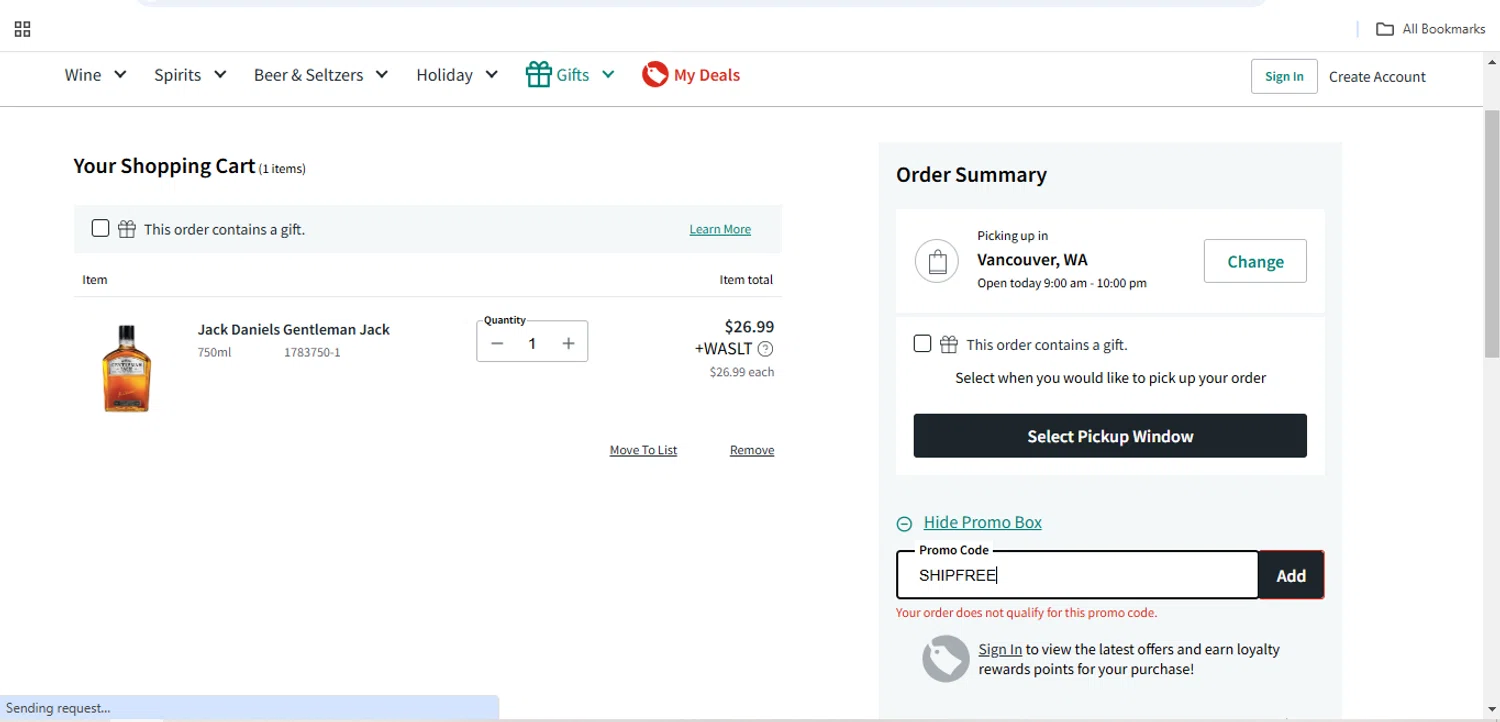Open the browser apps grid icon
Image resolution: width=1500 pixels, height=722 pixels.
(22, 29)
